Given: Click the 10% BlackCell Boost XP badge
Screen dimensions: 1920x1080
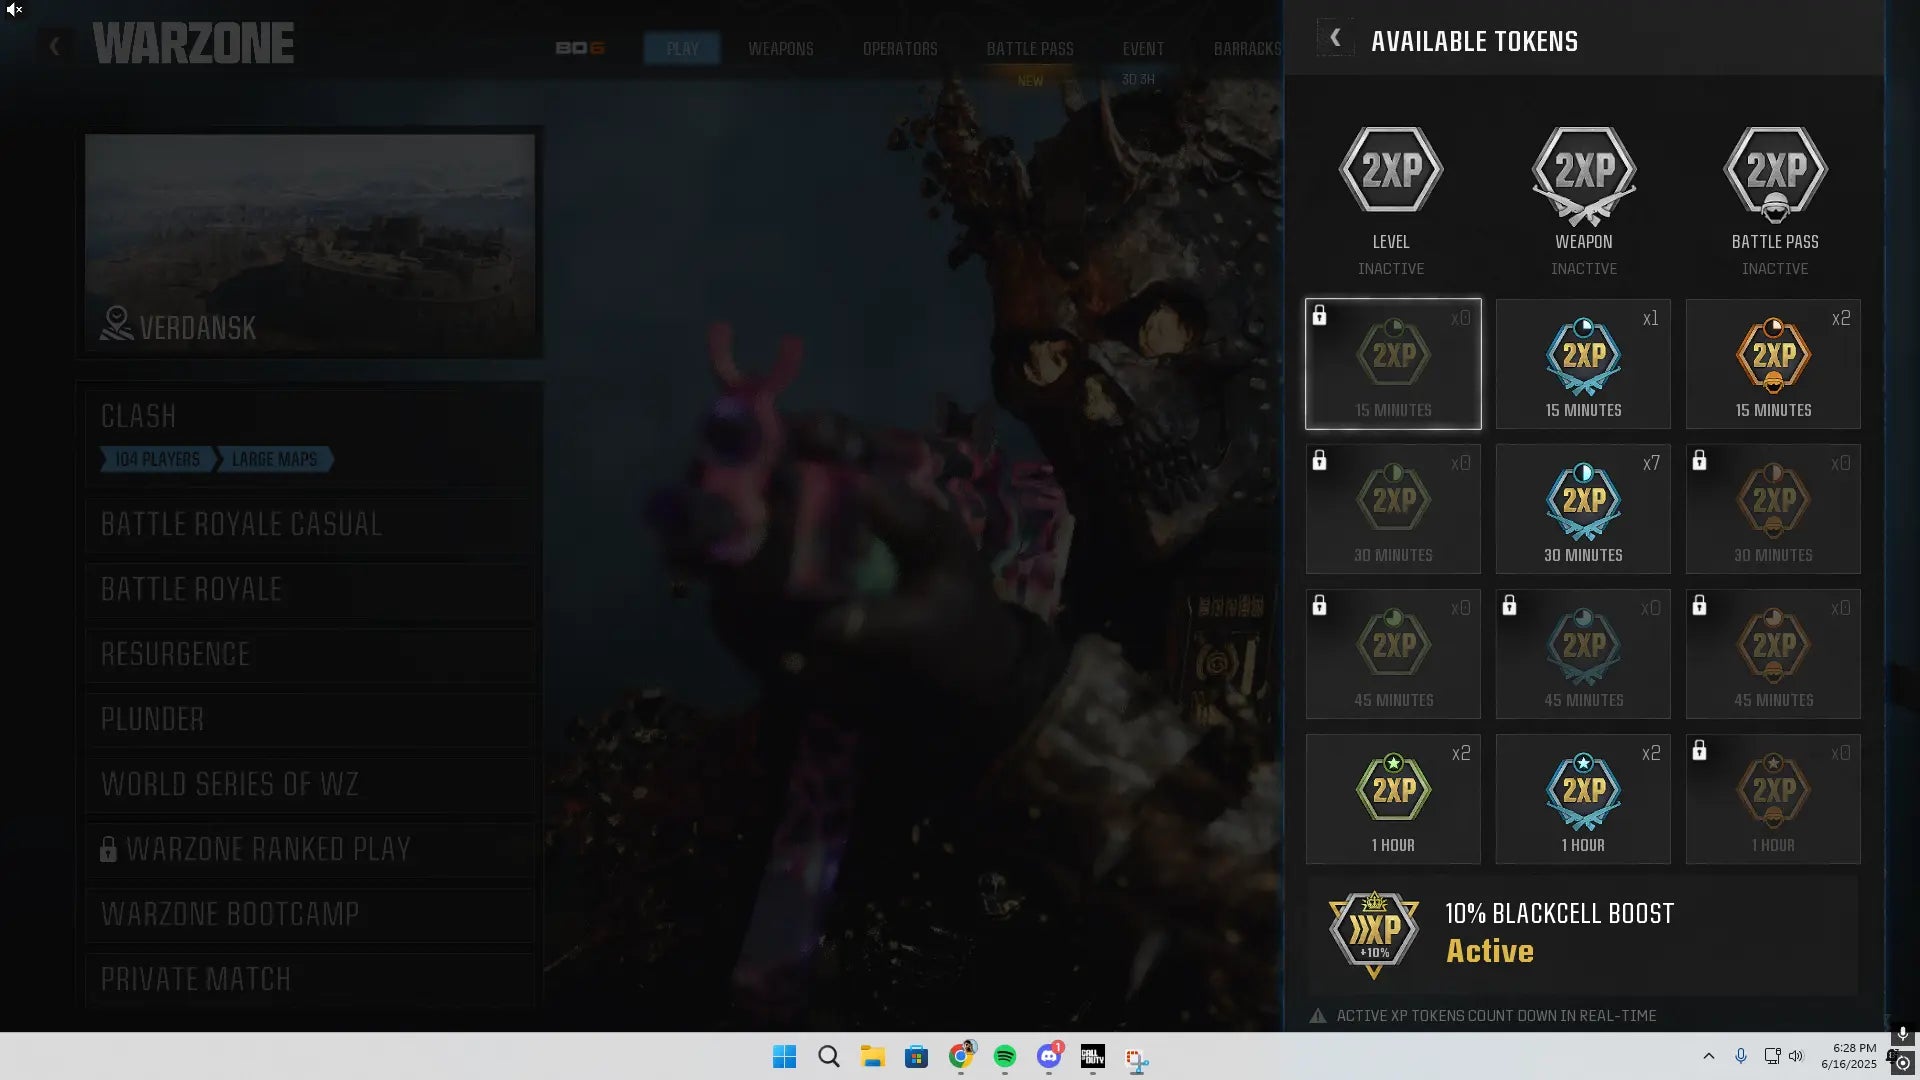Looking at the screenshot, I should [1374, 934].
